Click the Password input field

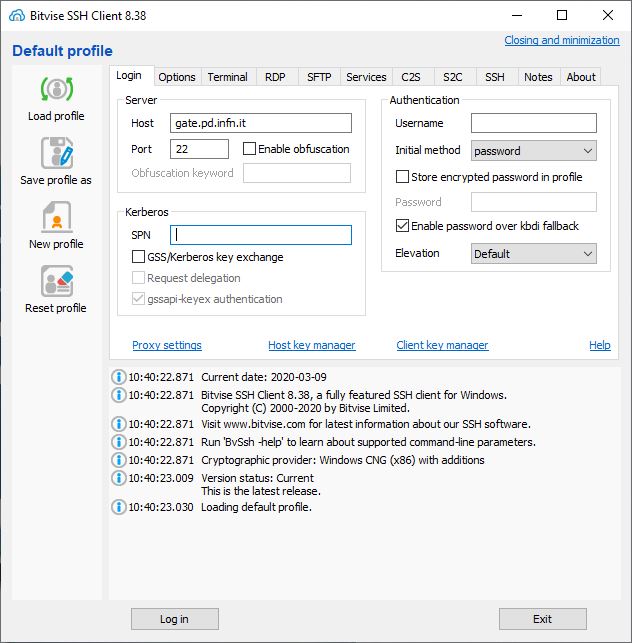click(x=534, y=202)
